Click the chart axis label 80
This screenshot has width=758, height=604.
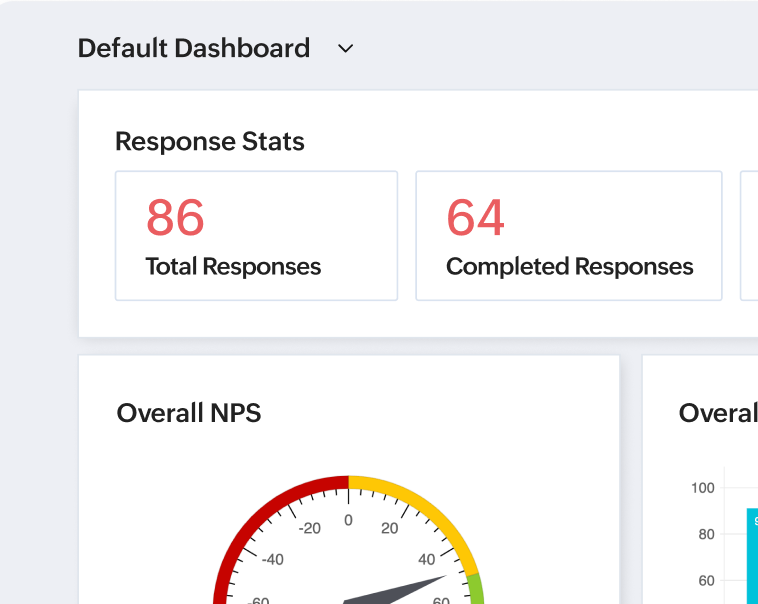click(x=706, y=534)
